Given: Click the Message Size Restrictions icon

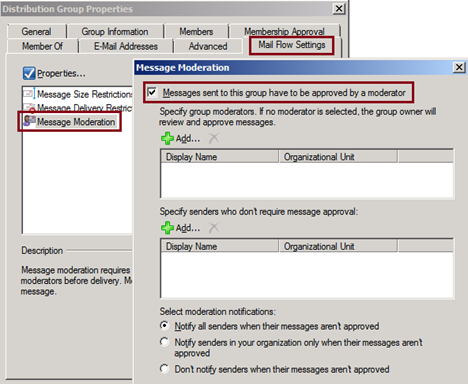Looking at the screenshot, I should 29,94.
